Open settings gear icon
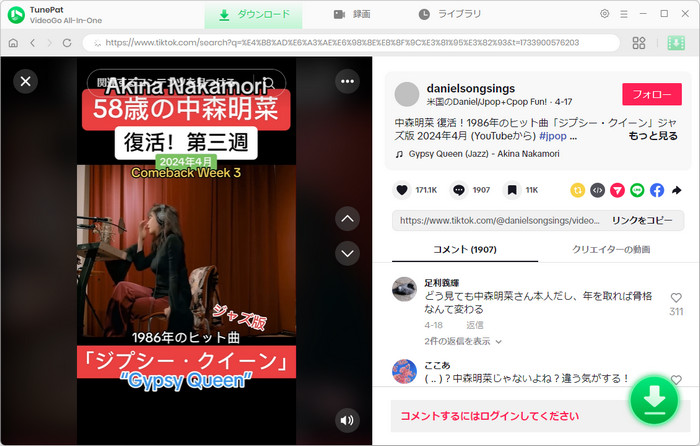 tap(604, 14)
